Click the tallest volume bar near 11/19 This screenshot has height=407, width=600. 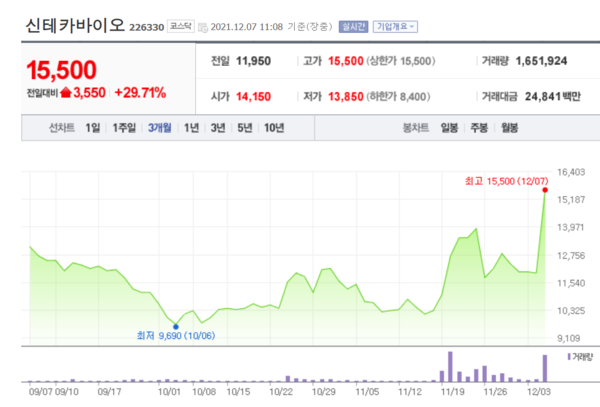pos(450,367)
